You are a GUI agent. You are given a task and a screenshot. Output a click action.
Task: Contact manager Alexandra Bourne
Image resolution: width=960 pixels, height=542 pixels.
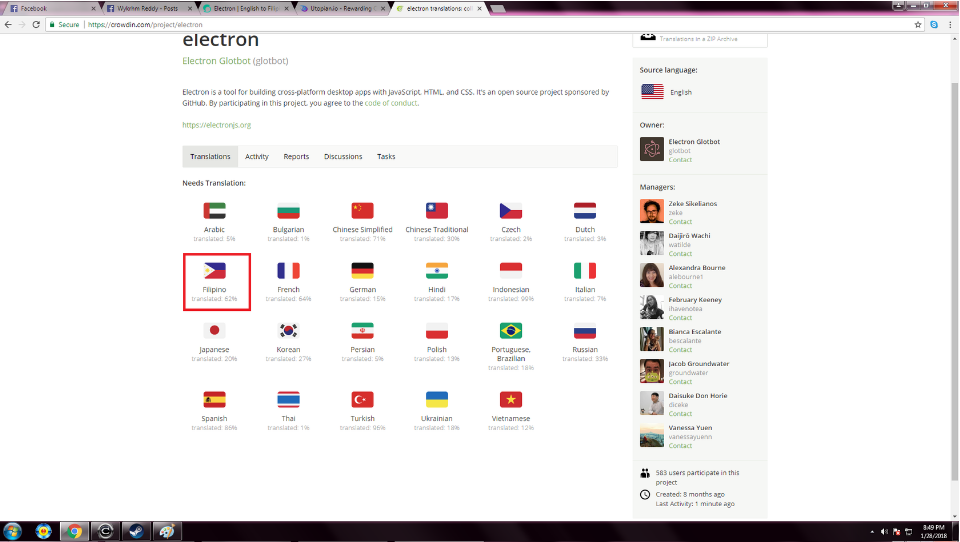pos(680,286)
